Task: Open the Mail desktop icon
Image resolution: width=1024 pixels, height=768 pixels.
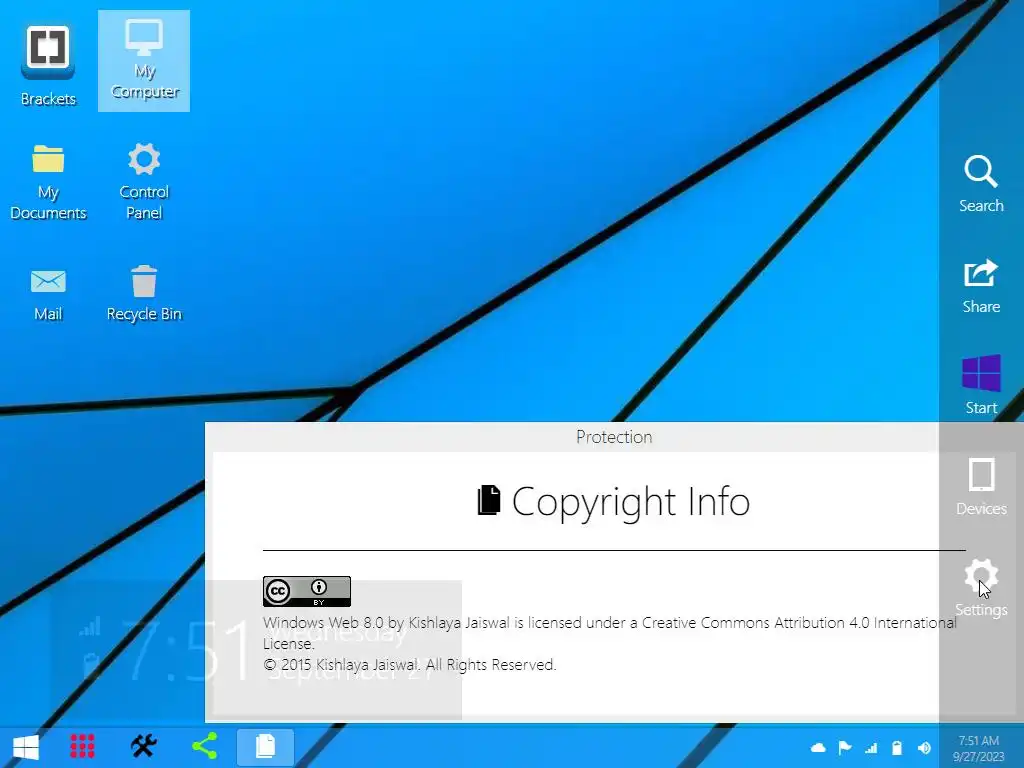Action: [48, 294]
